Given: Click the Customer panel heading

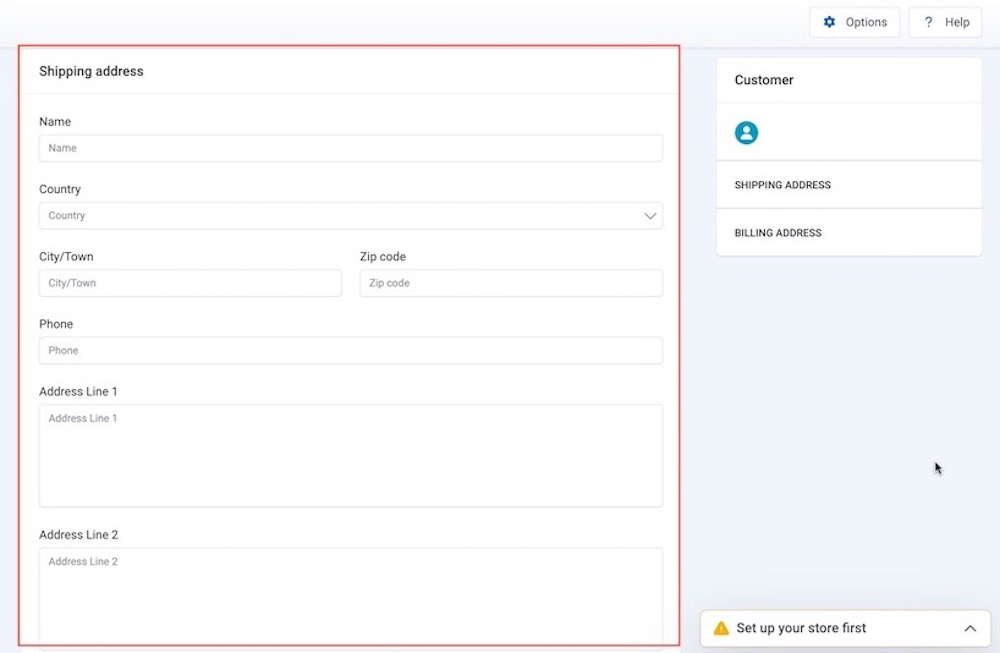Looking at the screenshot, I should pos(764,80).
